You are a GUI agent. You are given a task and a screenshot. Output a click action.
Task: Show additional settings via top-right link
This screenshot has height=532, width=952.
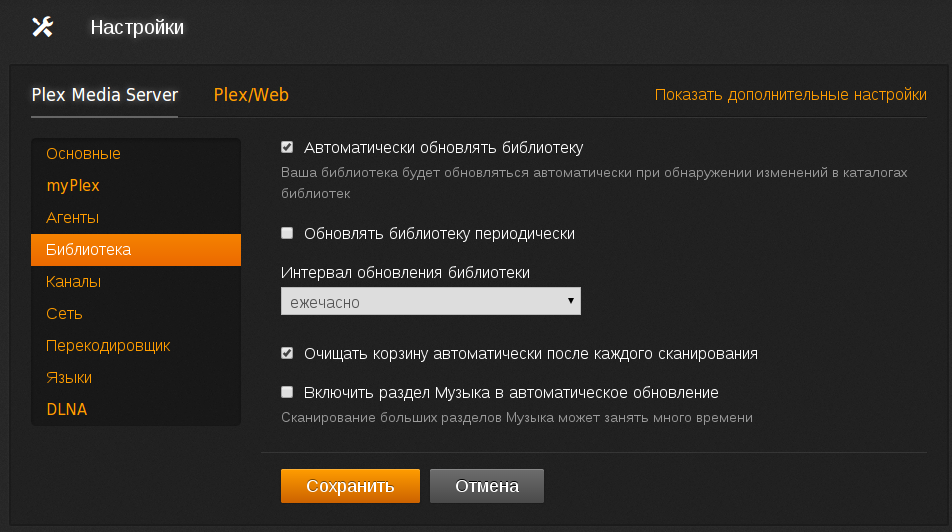[x=790, y=95]
